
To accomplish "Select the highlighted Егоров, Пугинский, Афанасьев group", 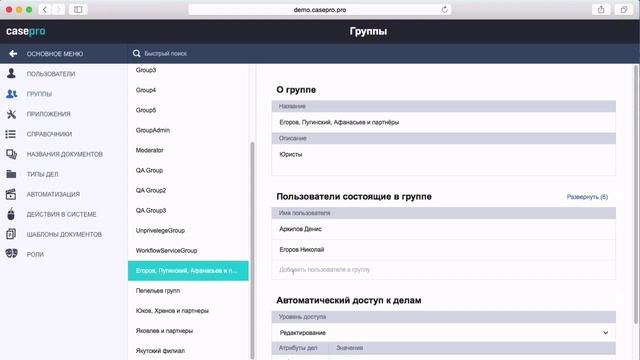I will tap(188, 271).
